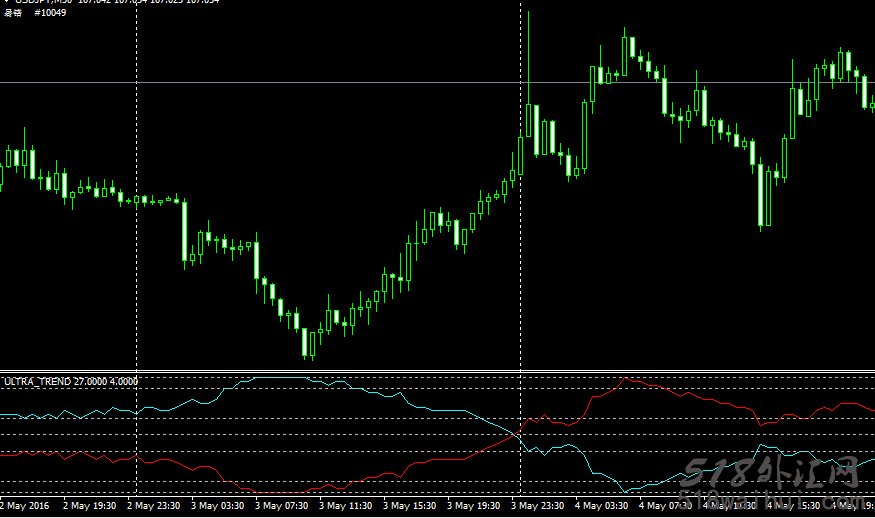Click the '4 May 03:30' time axis label
The height and width of the screenshot is (518, 875).
(604, 507)
